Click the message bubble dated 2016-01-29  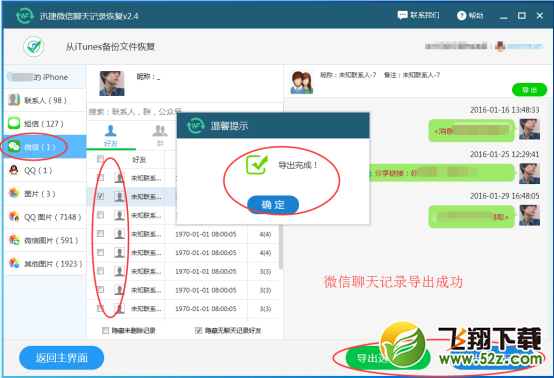[x=472, y=216]
